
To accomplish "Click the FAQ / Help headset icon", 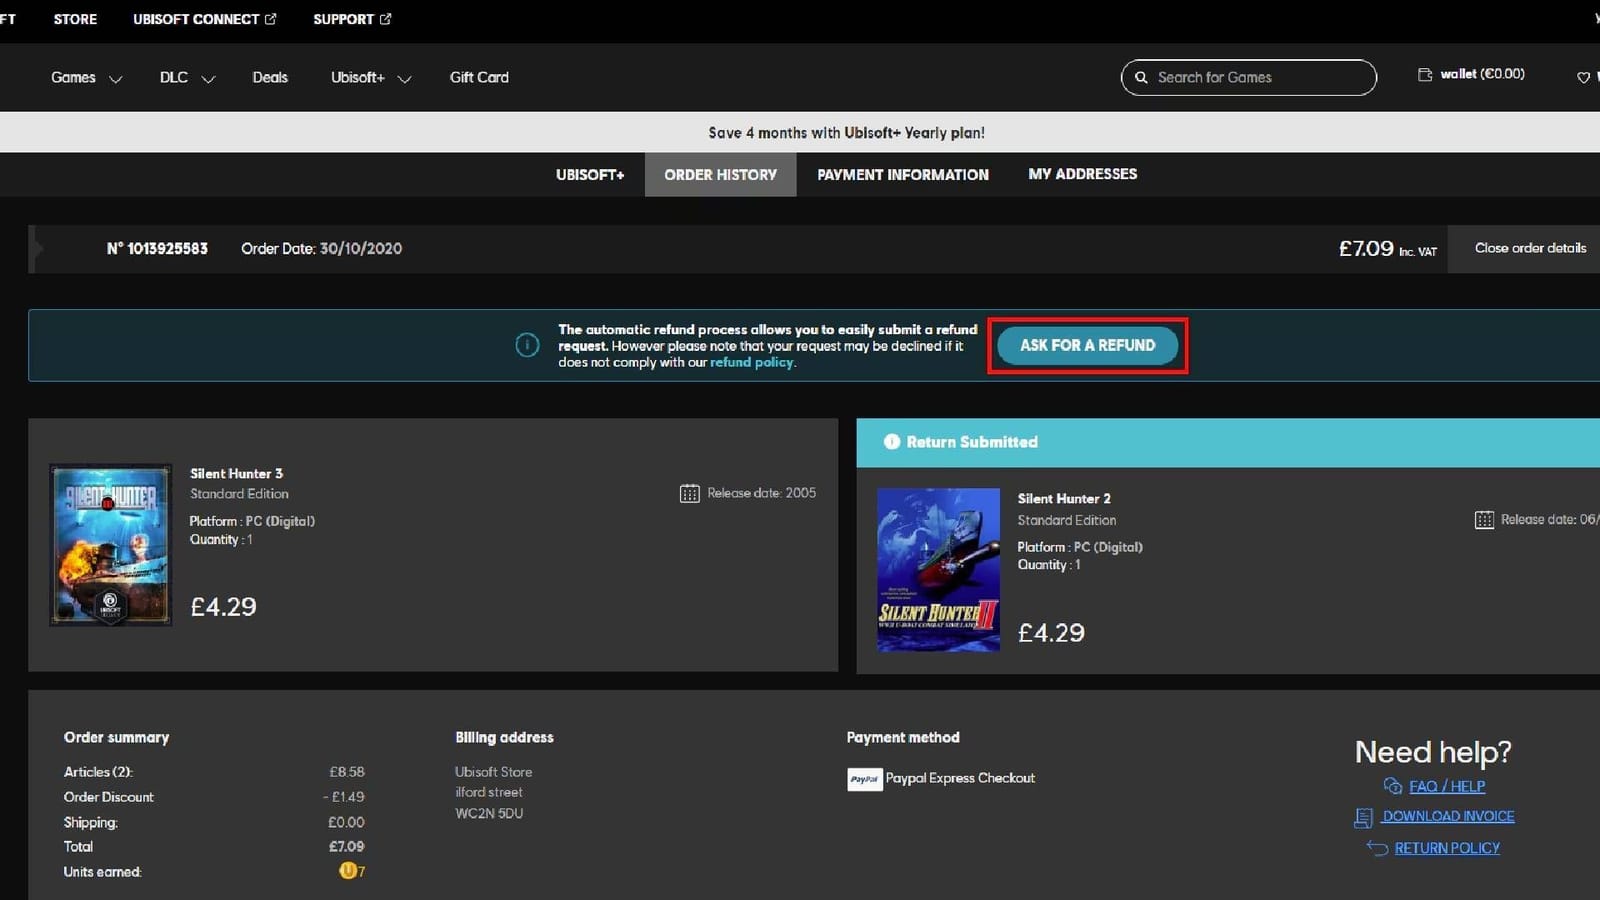I will [1392, 787].
